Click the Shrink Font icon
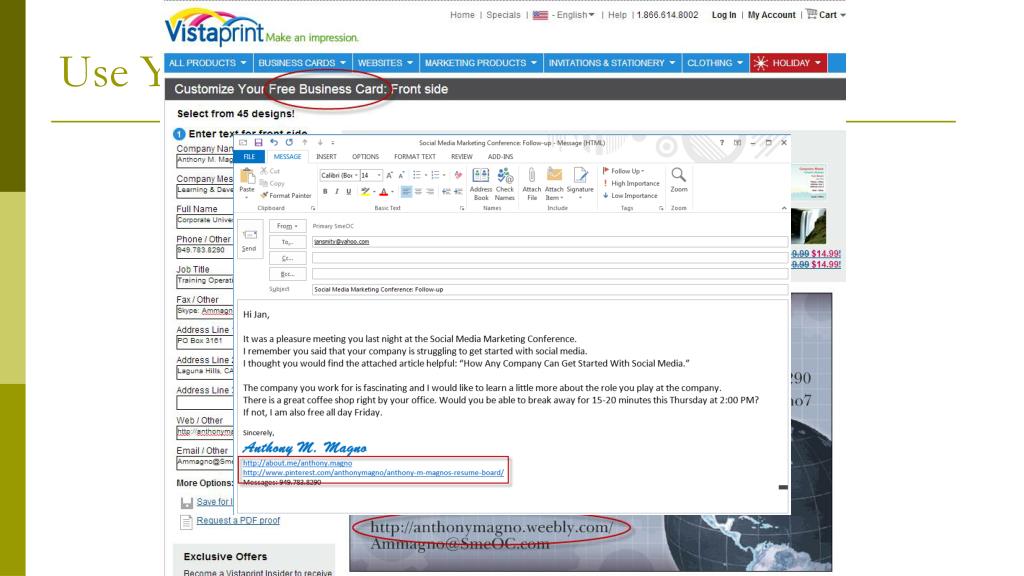The width and height of the screenshot is (1024, 576). coord(401,175)
